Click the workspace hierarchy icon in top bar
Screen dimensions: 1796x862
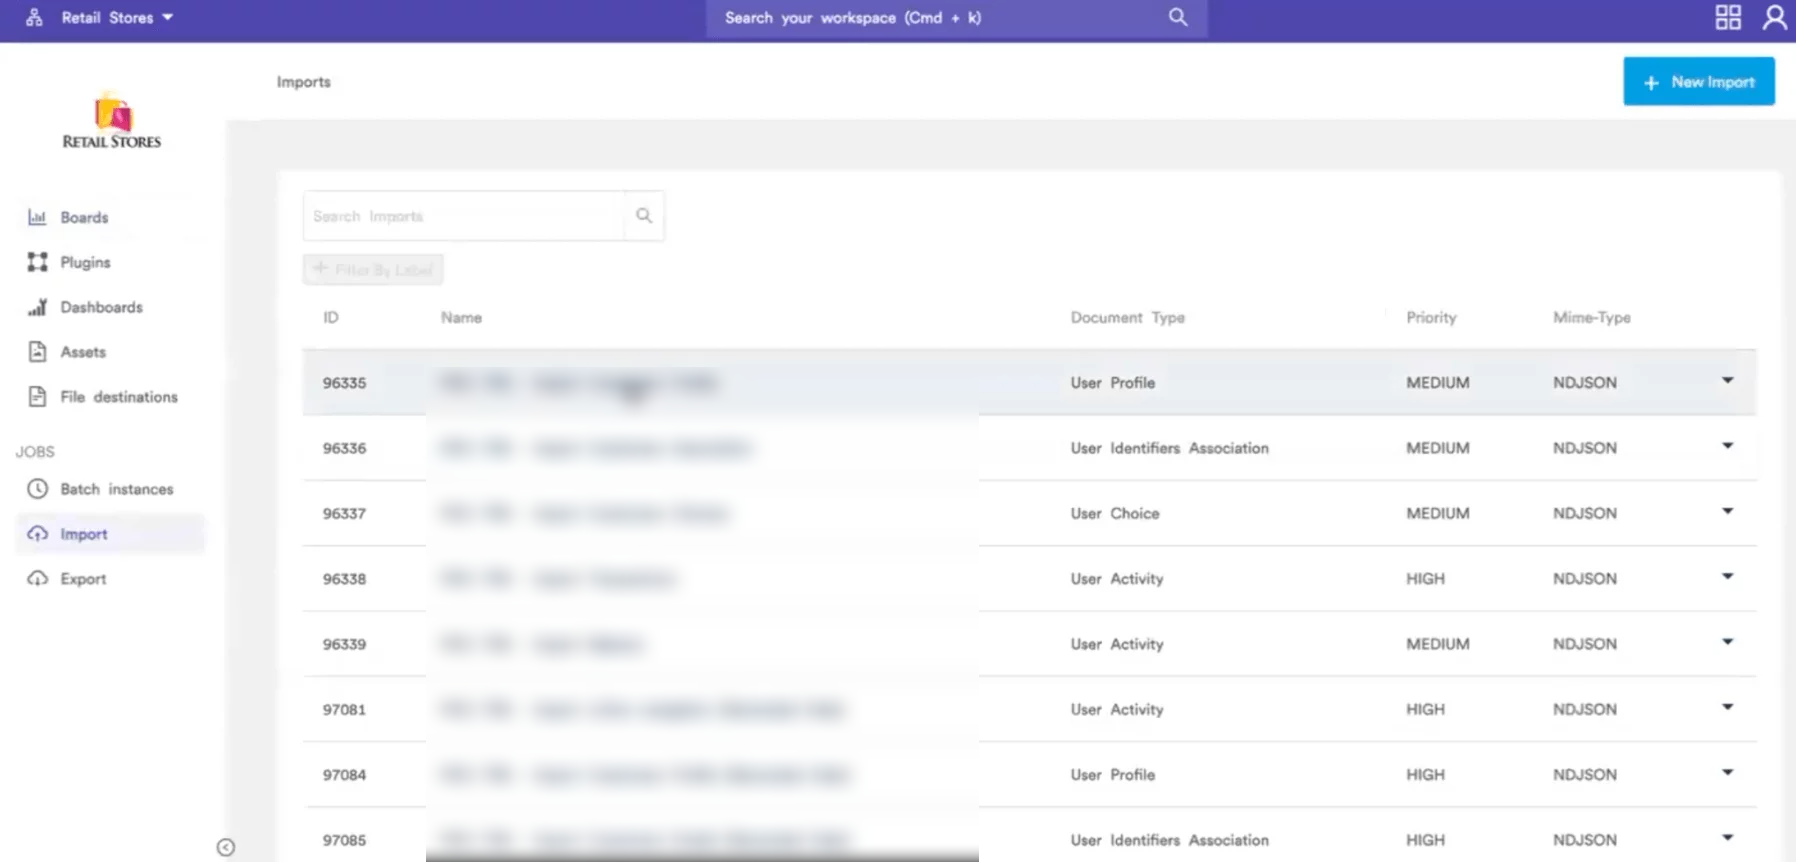click(34, 17)
